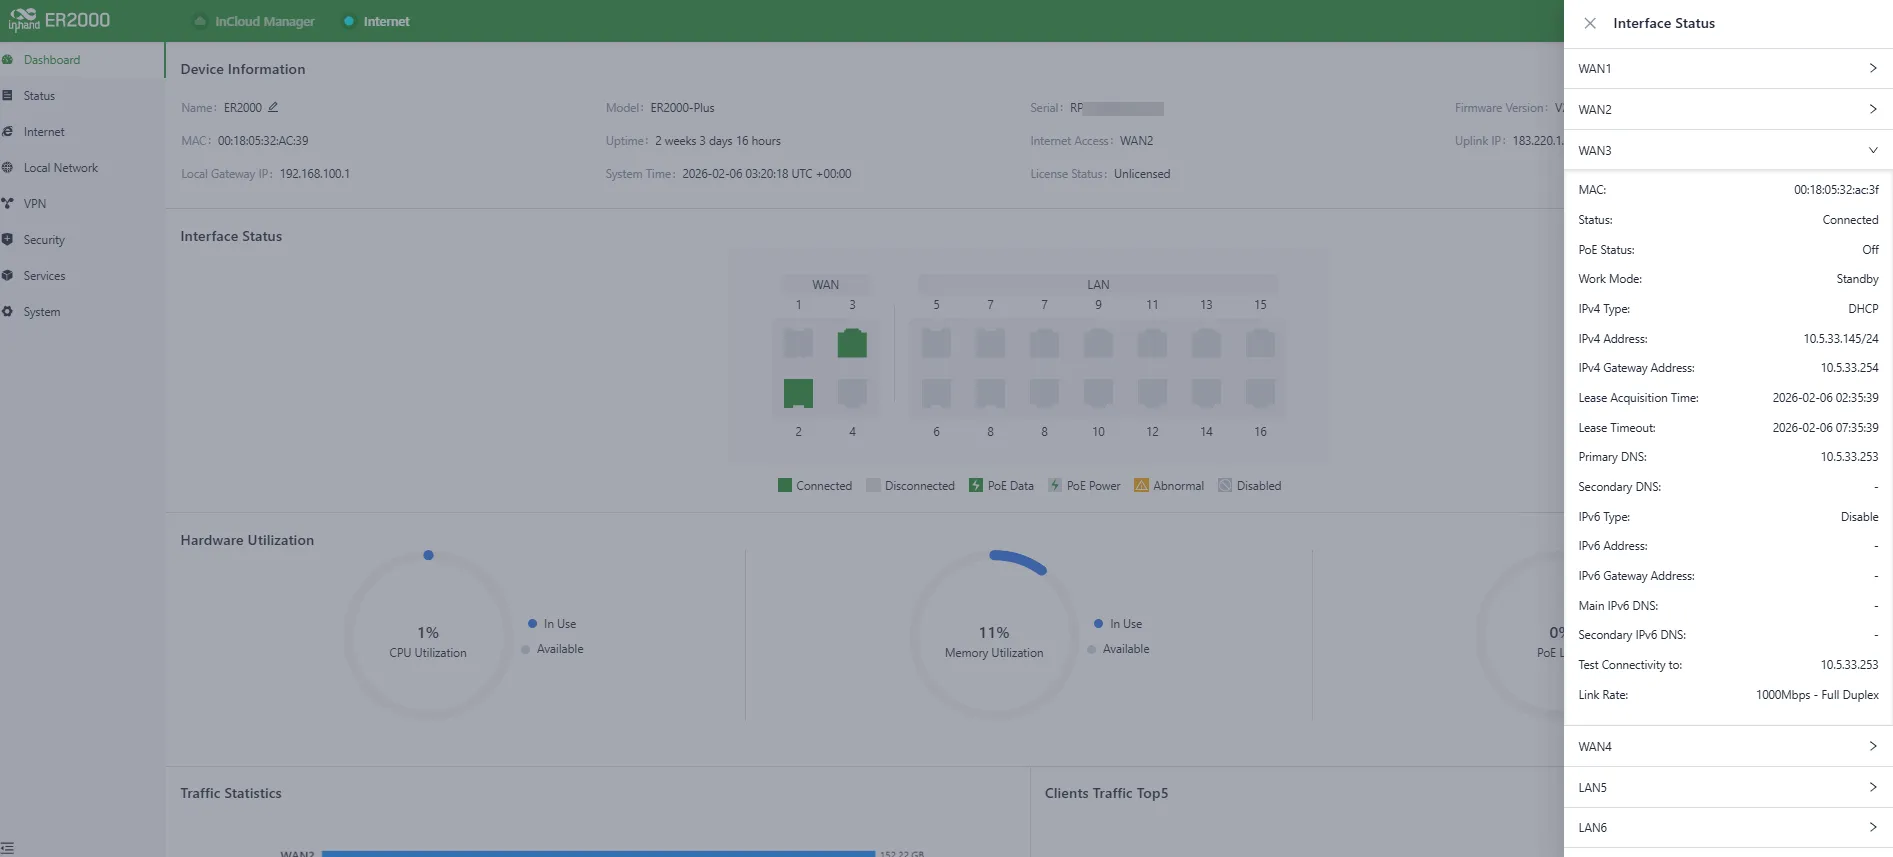Close the Interface Status panel

pyautogui.click(x=1590, y=23)
